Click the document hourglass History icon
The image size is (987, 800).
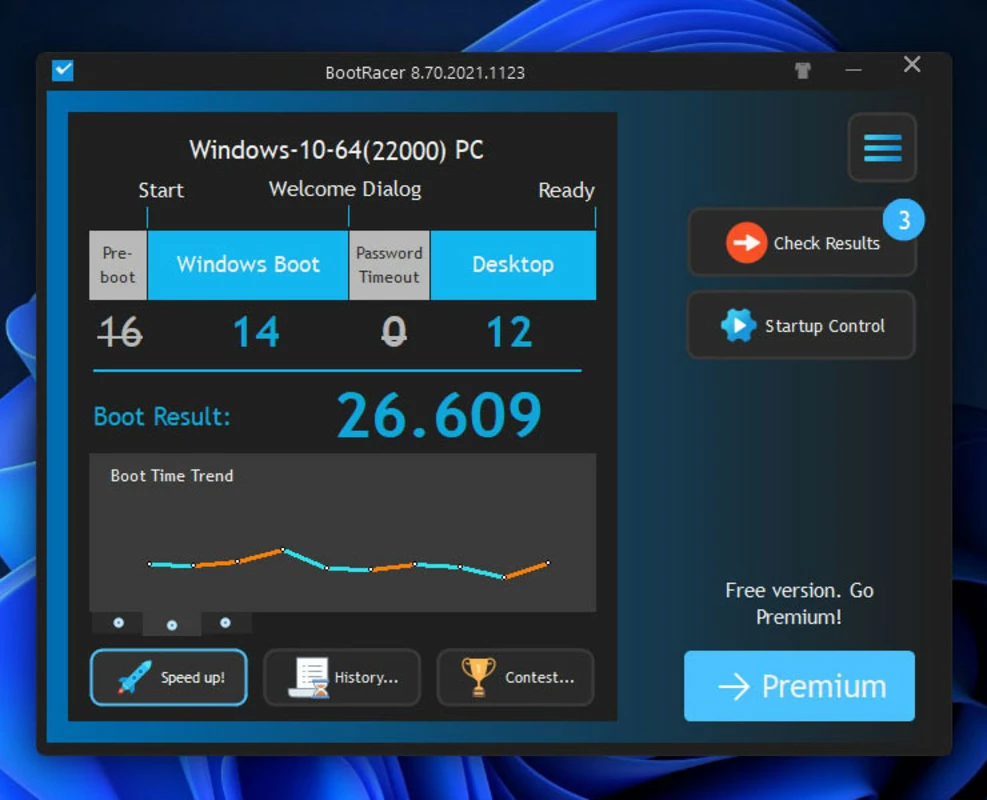[309, 677]
